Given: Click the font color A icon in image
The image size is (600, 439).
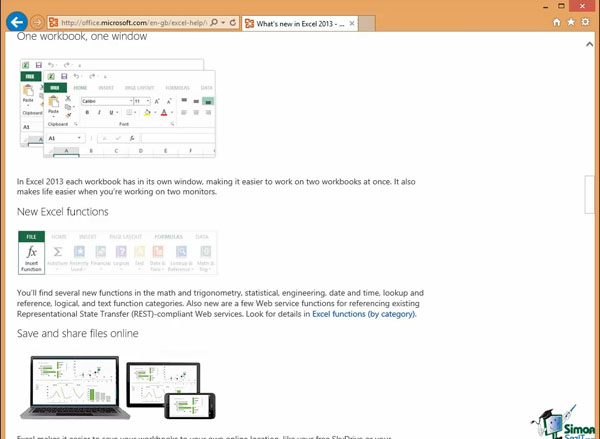Looking at the screenshot, I should click(x=164, y=112).
